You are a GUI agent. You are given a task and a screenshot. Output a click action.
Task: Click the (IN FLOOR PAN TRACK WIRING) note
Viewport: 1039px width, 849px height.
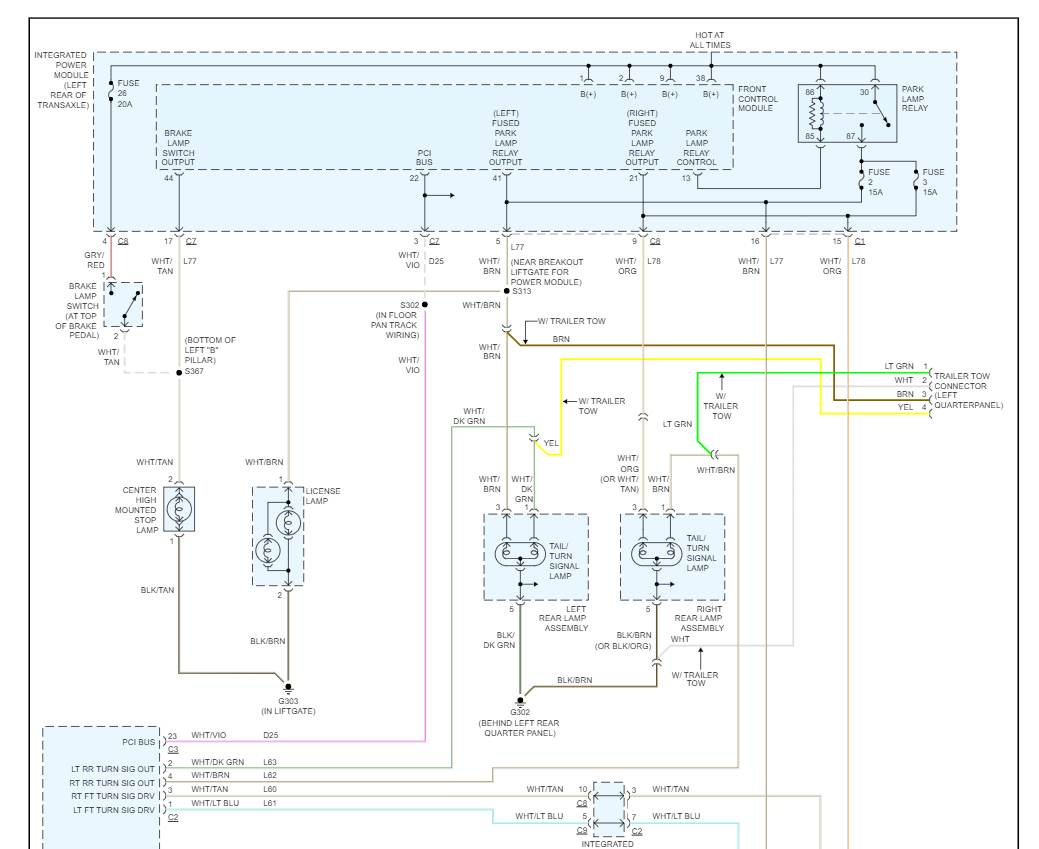coord(395,325)
